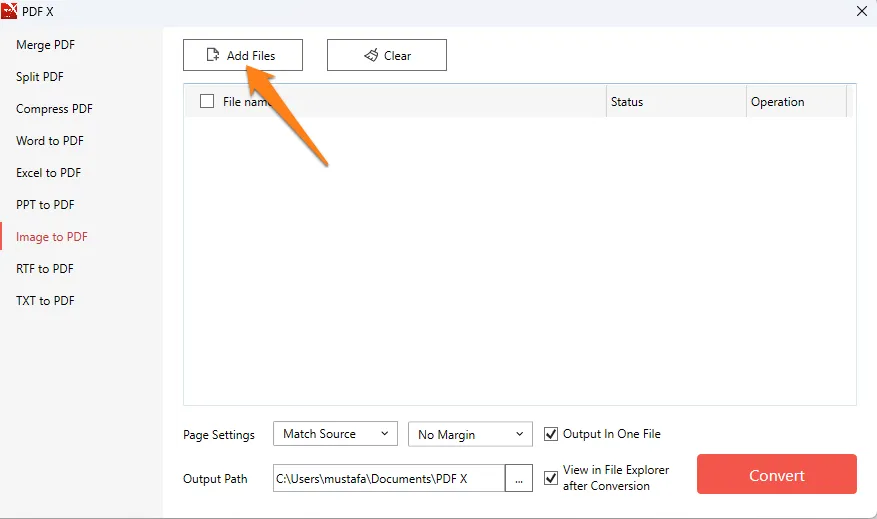
Task: Click the Add Files button
Action: click(243, 55)
